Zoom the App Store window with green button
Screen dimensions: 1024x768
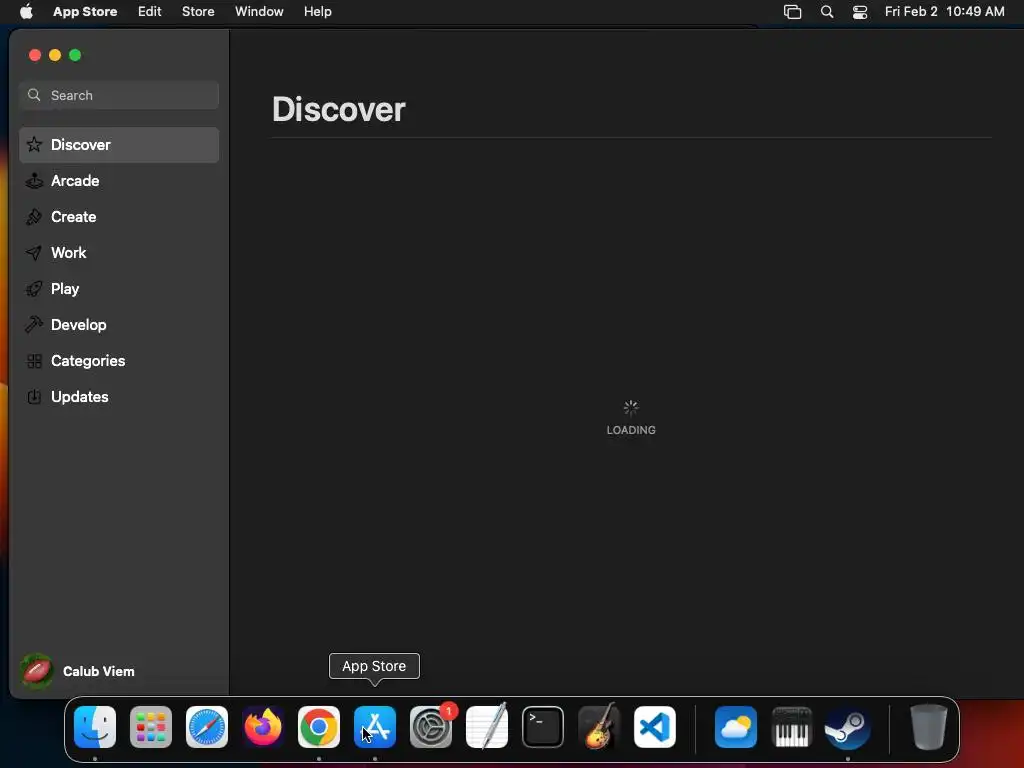[75, 55]
